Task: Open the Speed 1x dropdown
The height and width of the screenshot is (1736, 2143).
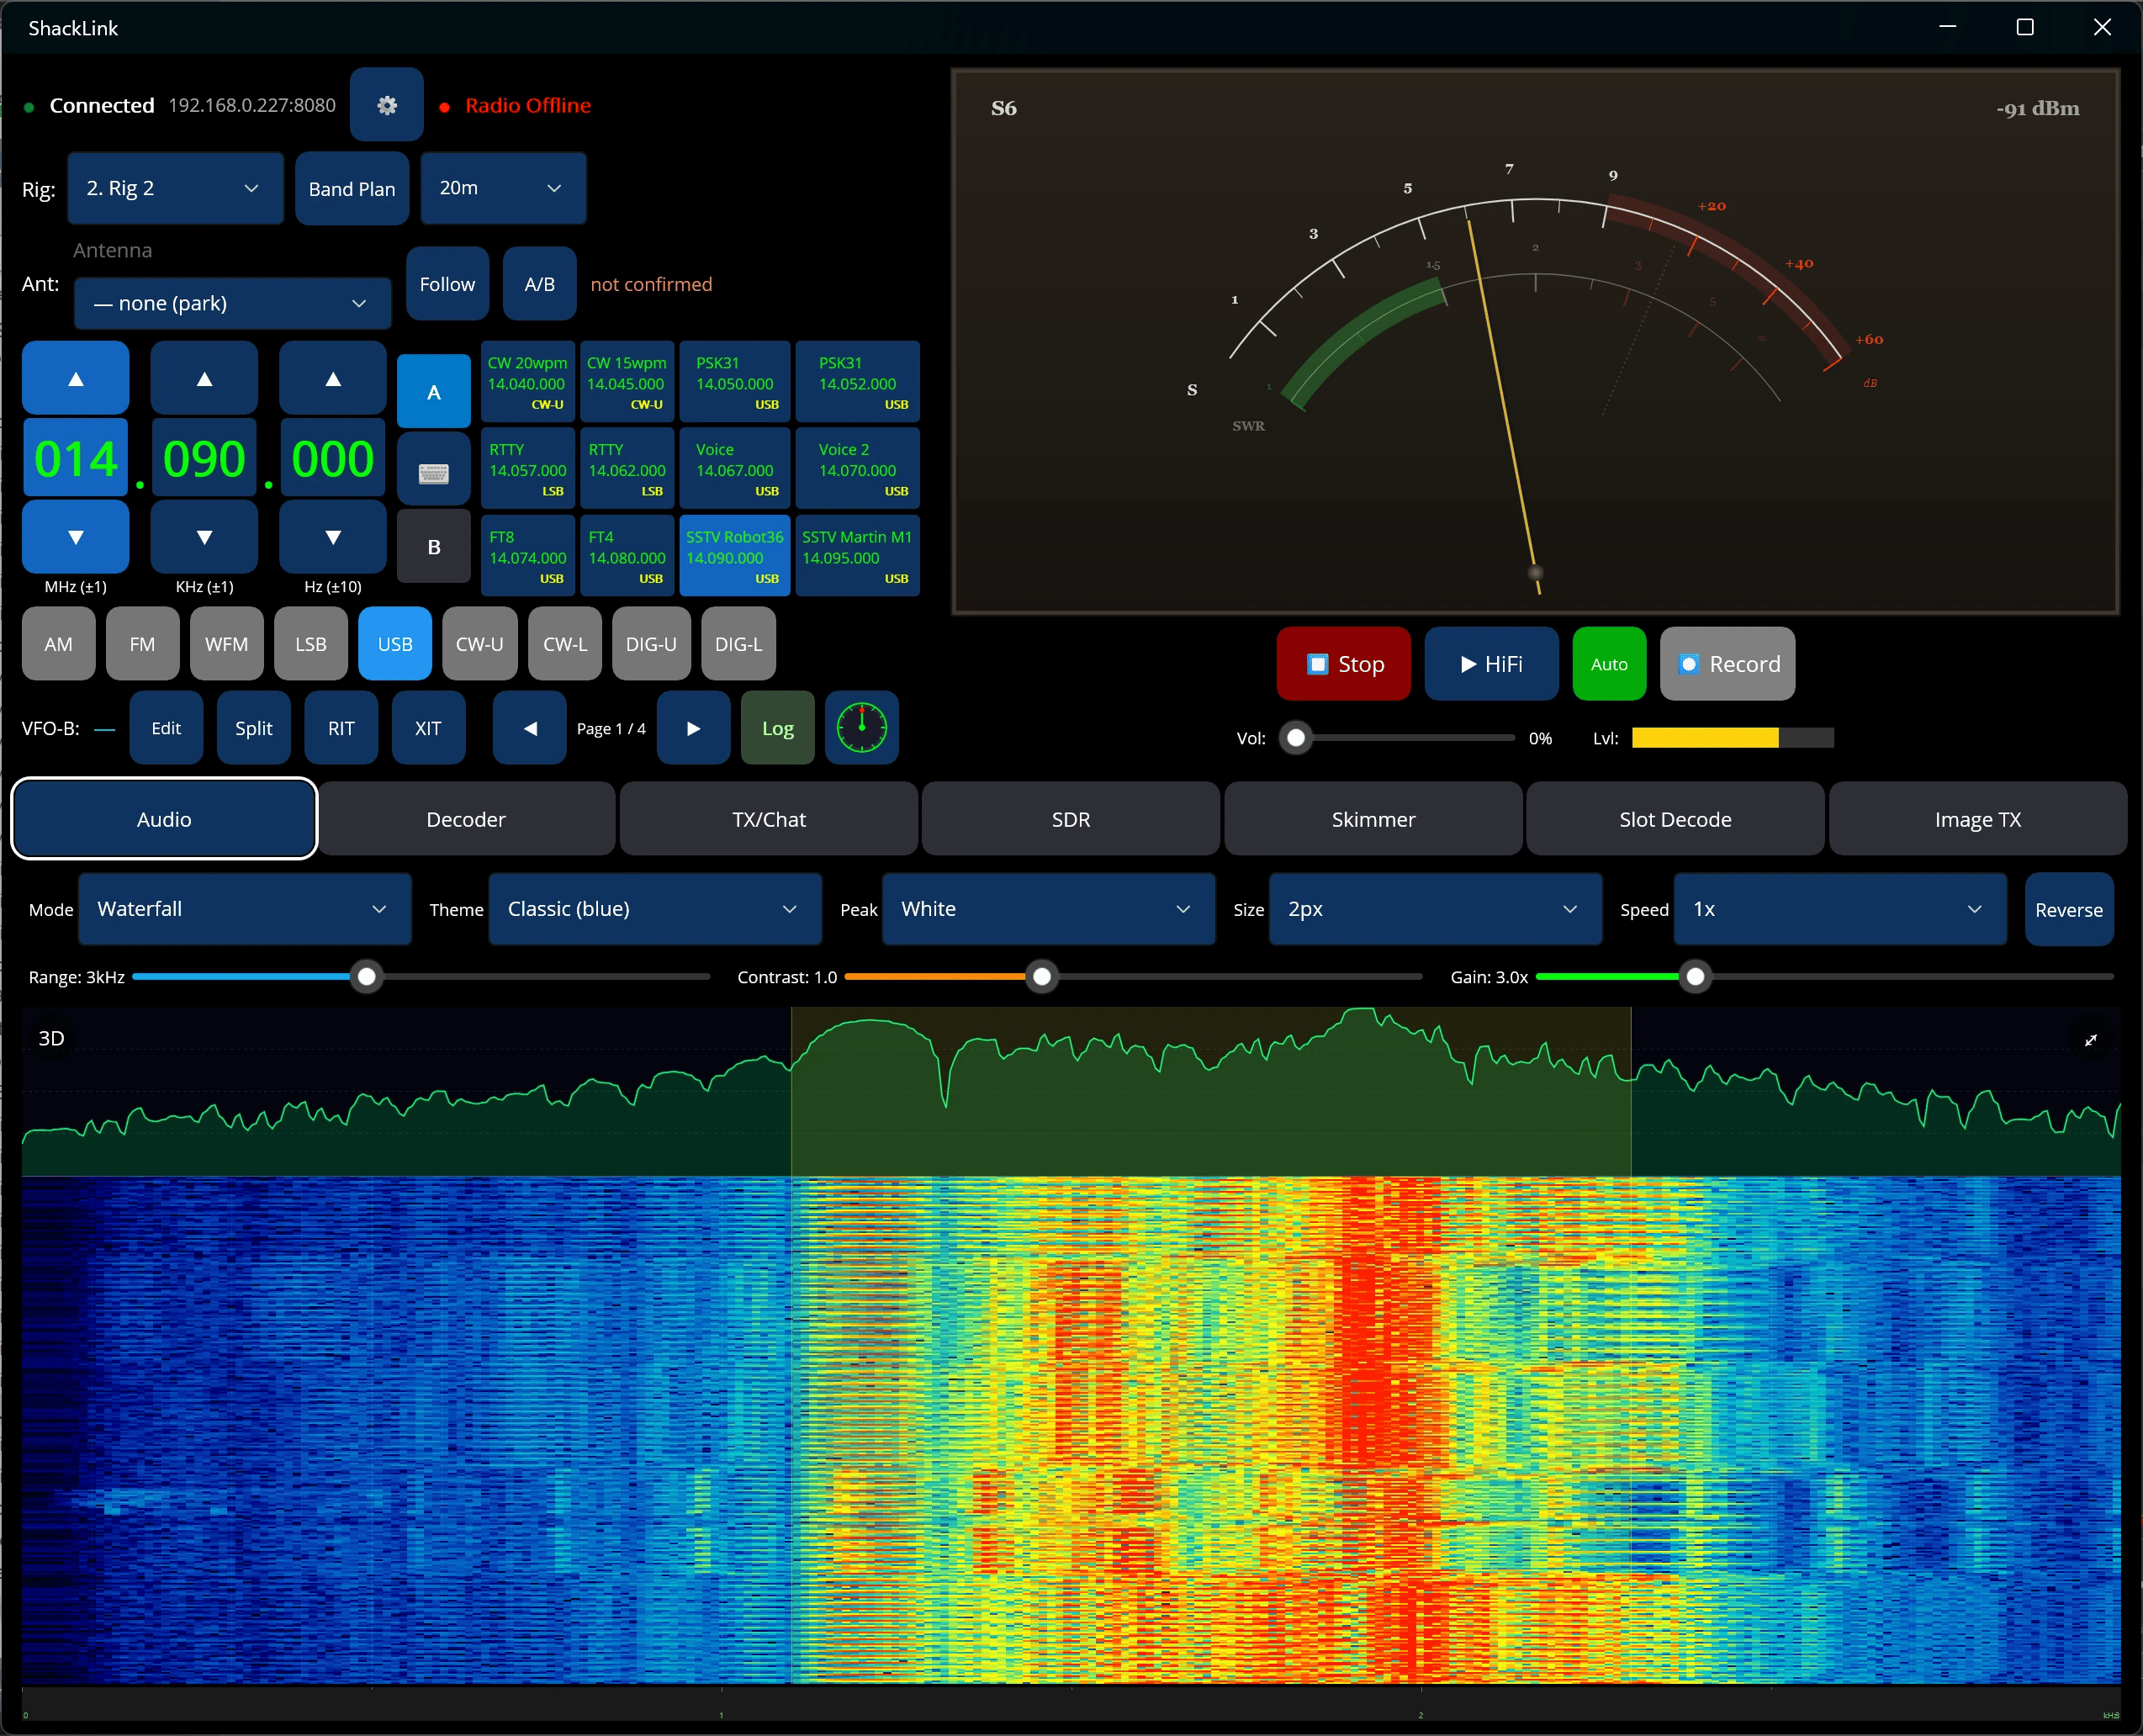Action: pyautogui.click(x=1841, y=909)
